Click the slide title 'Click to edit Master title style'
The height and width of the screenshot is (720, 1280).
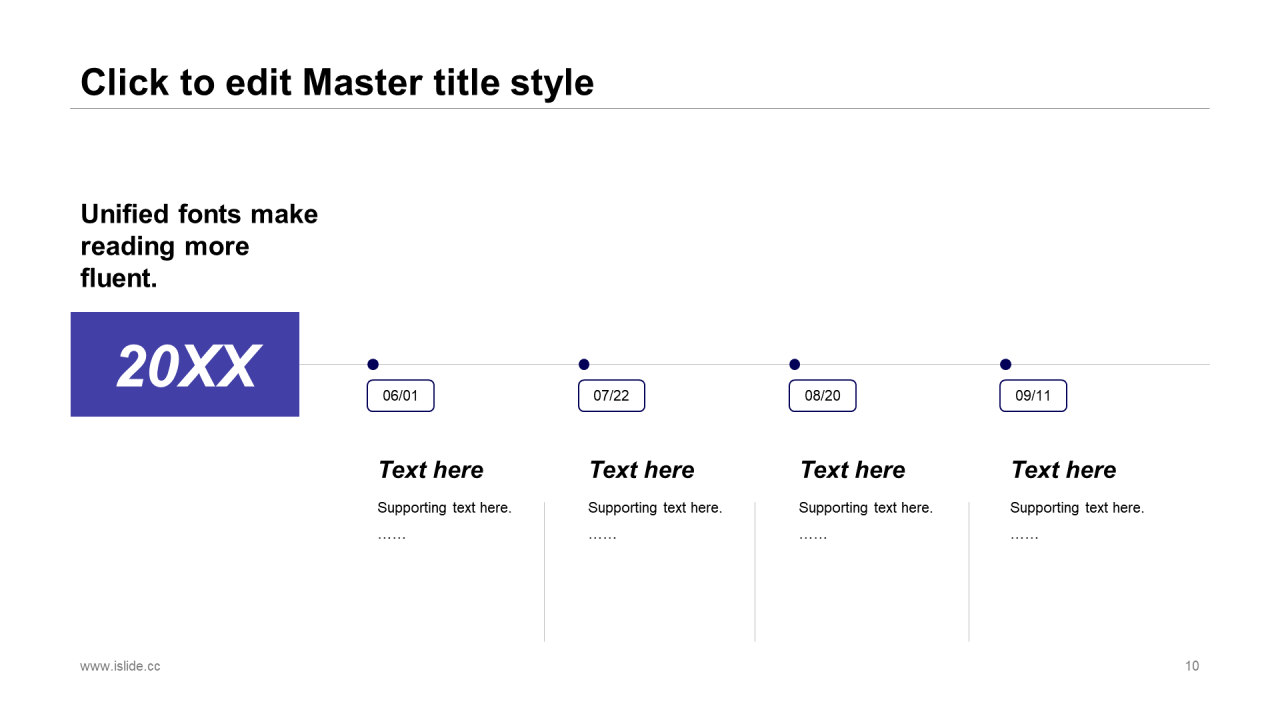click(337, 82)
